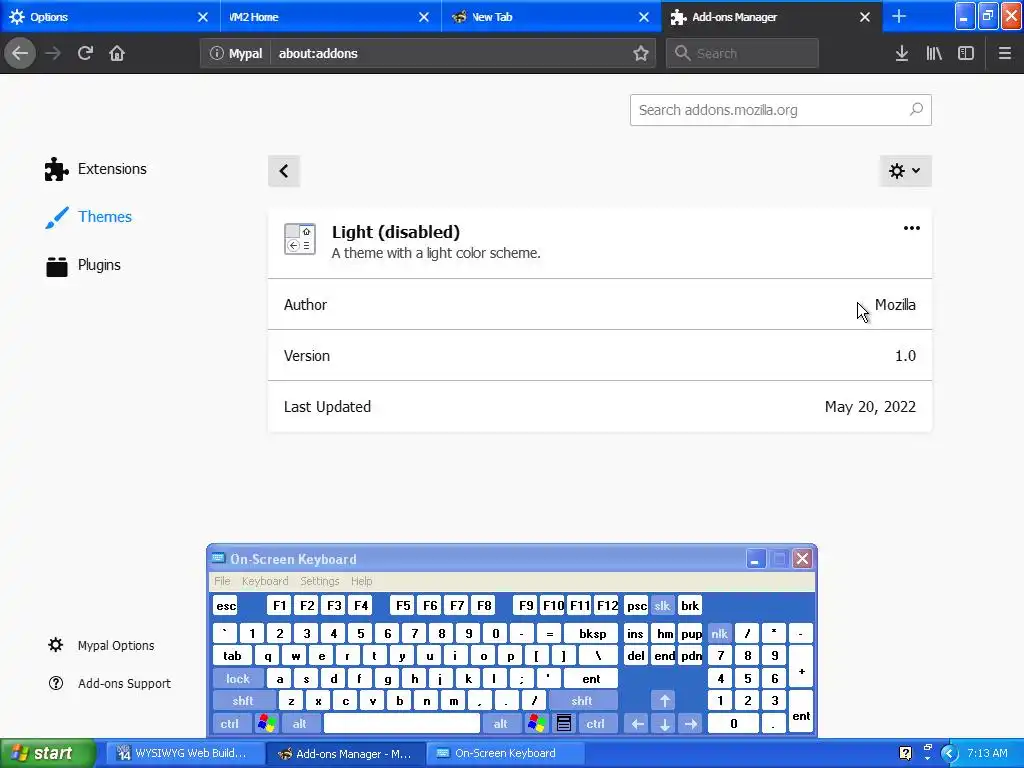Reload the current page

coord(85,53)
